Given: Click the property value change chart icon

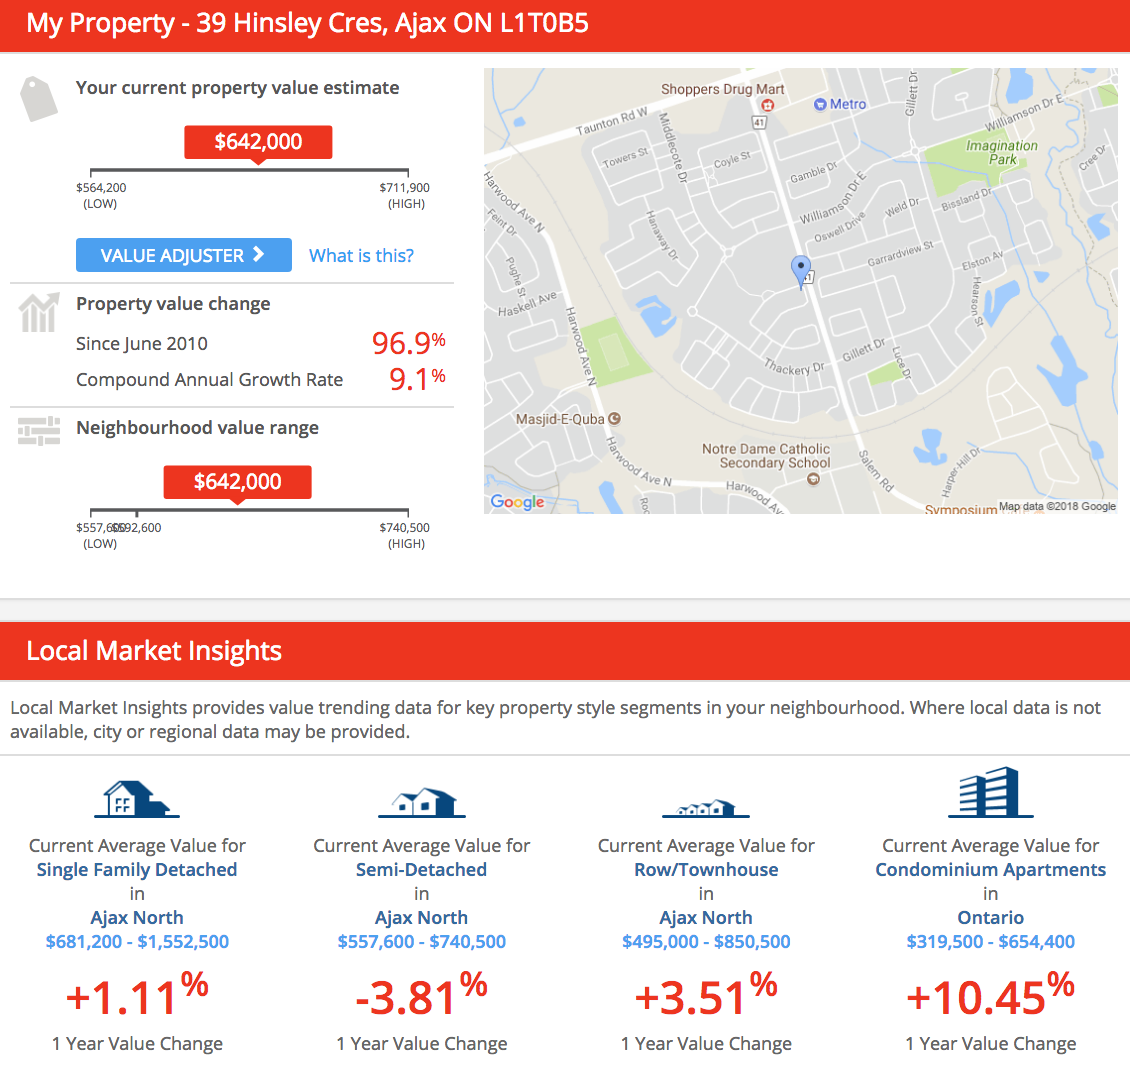Looking at the screenshot, I should [39, 313].
